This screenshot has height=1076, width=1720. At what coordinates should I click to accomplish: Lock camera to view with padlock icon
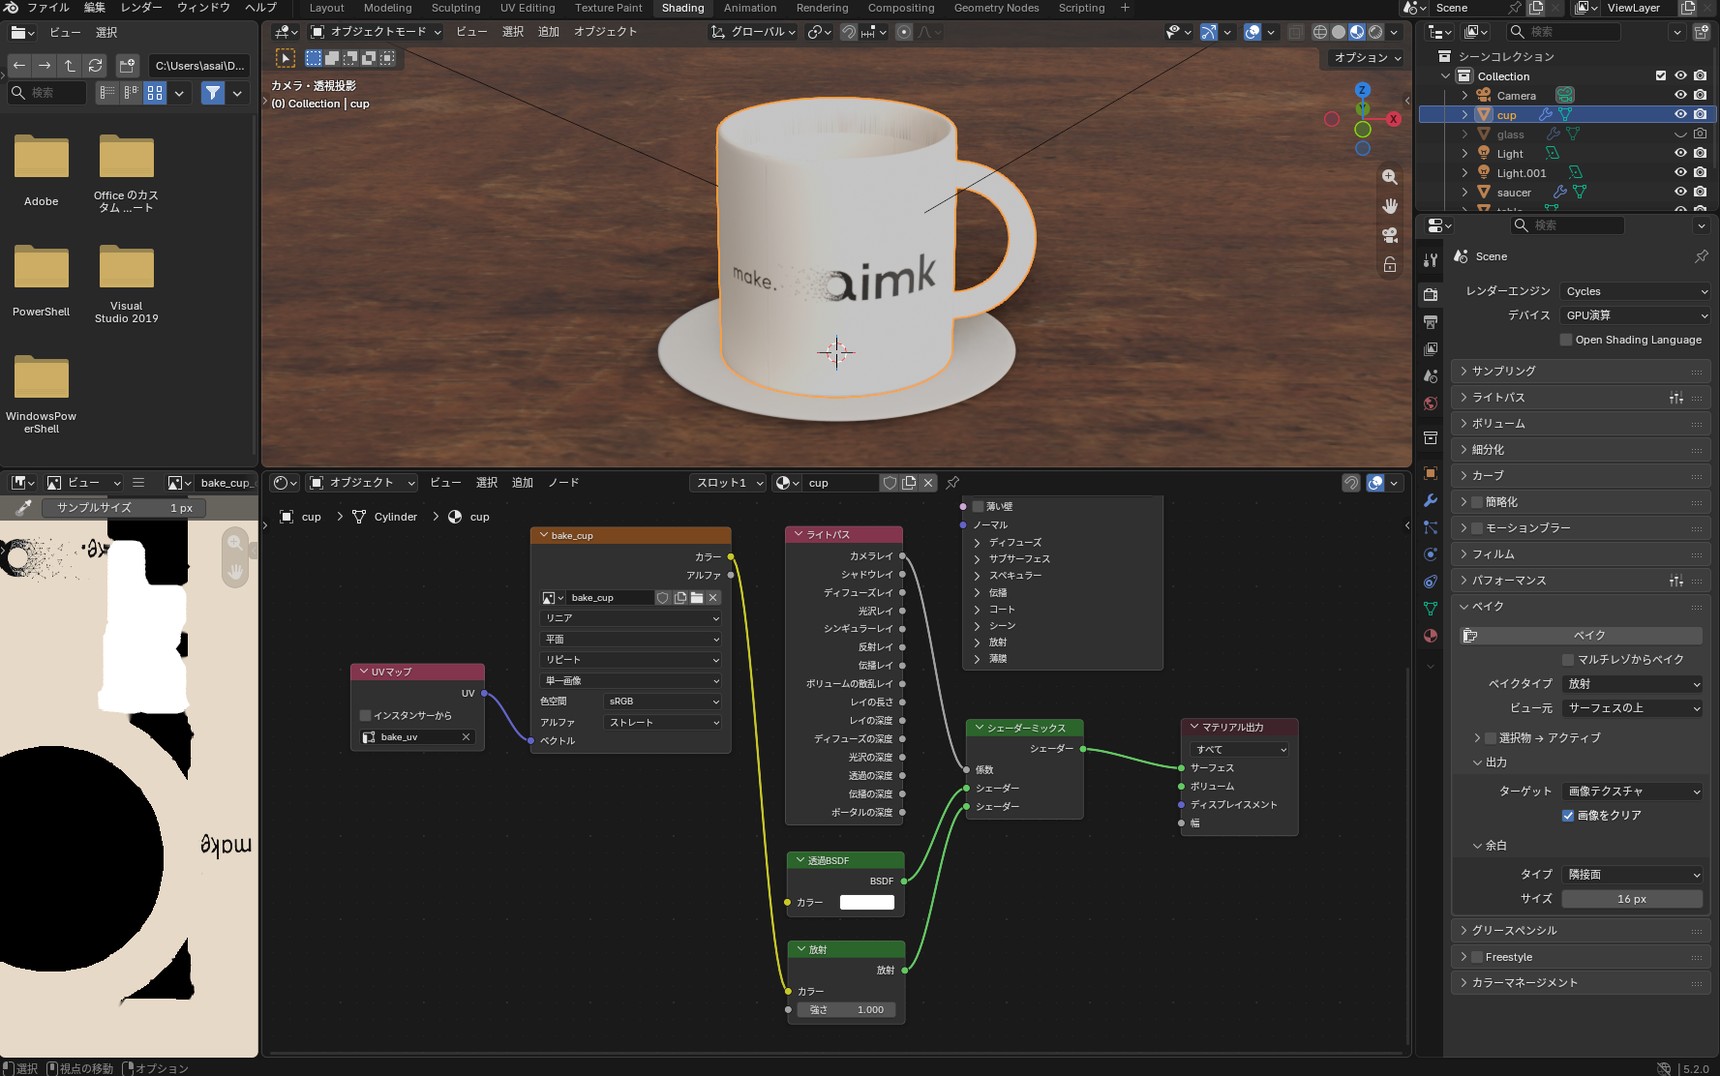(1390, 264)
